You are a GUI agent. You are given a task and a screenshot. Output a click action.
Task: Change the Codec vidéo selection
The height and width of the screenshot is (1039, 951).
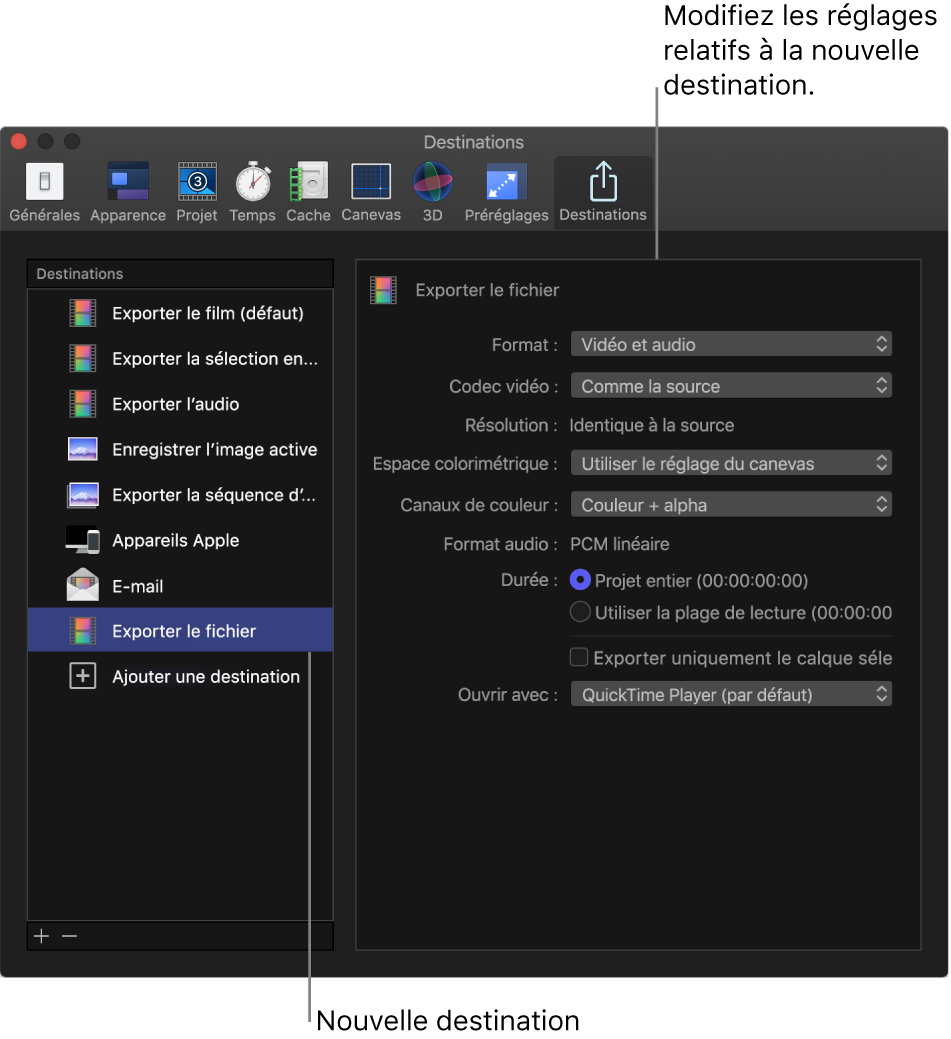click(x=731, y=385)
